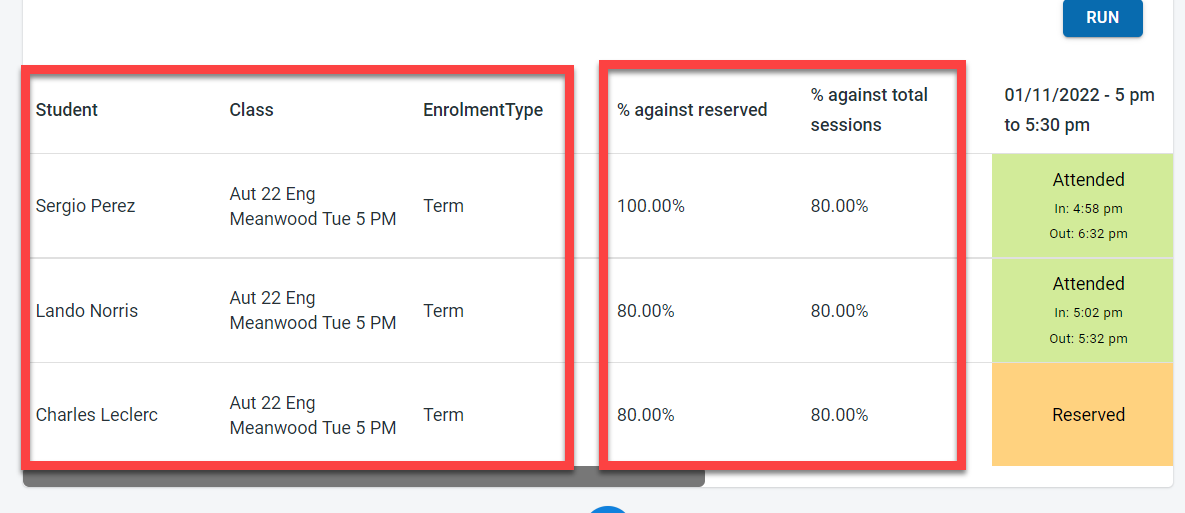Image resolution: width=1185 pixels, height=513 pixels.
Task: Click the 01/11/2022 5 pm session header
Action: tap(1079, 110)
